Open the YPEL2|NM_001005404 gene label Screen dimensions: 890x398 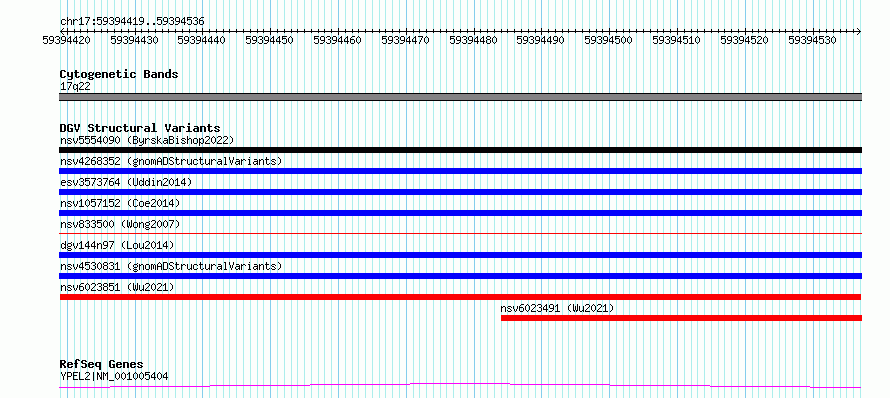click(114, 376)
